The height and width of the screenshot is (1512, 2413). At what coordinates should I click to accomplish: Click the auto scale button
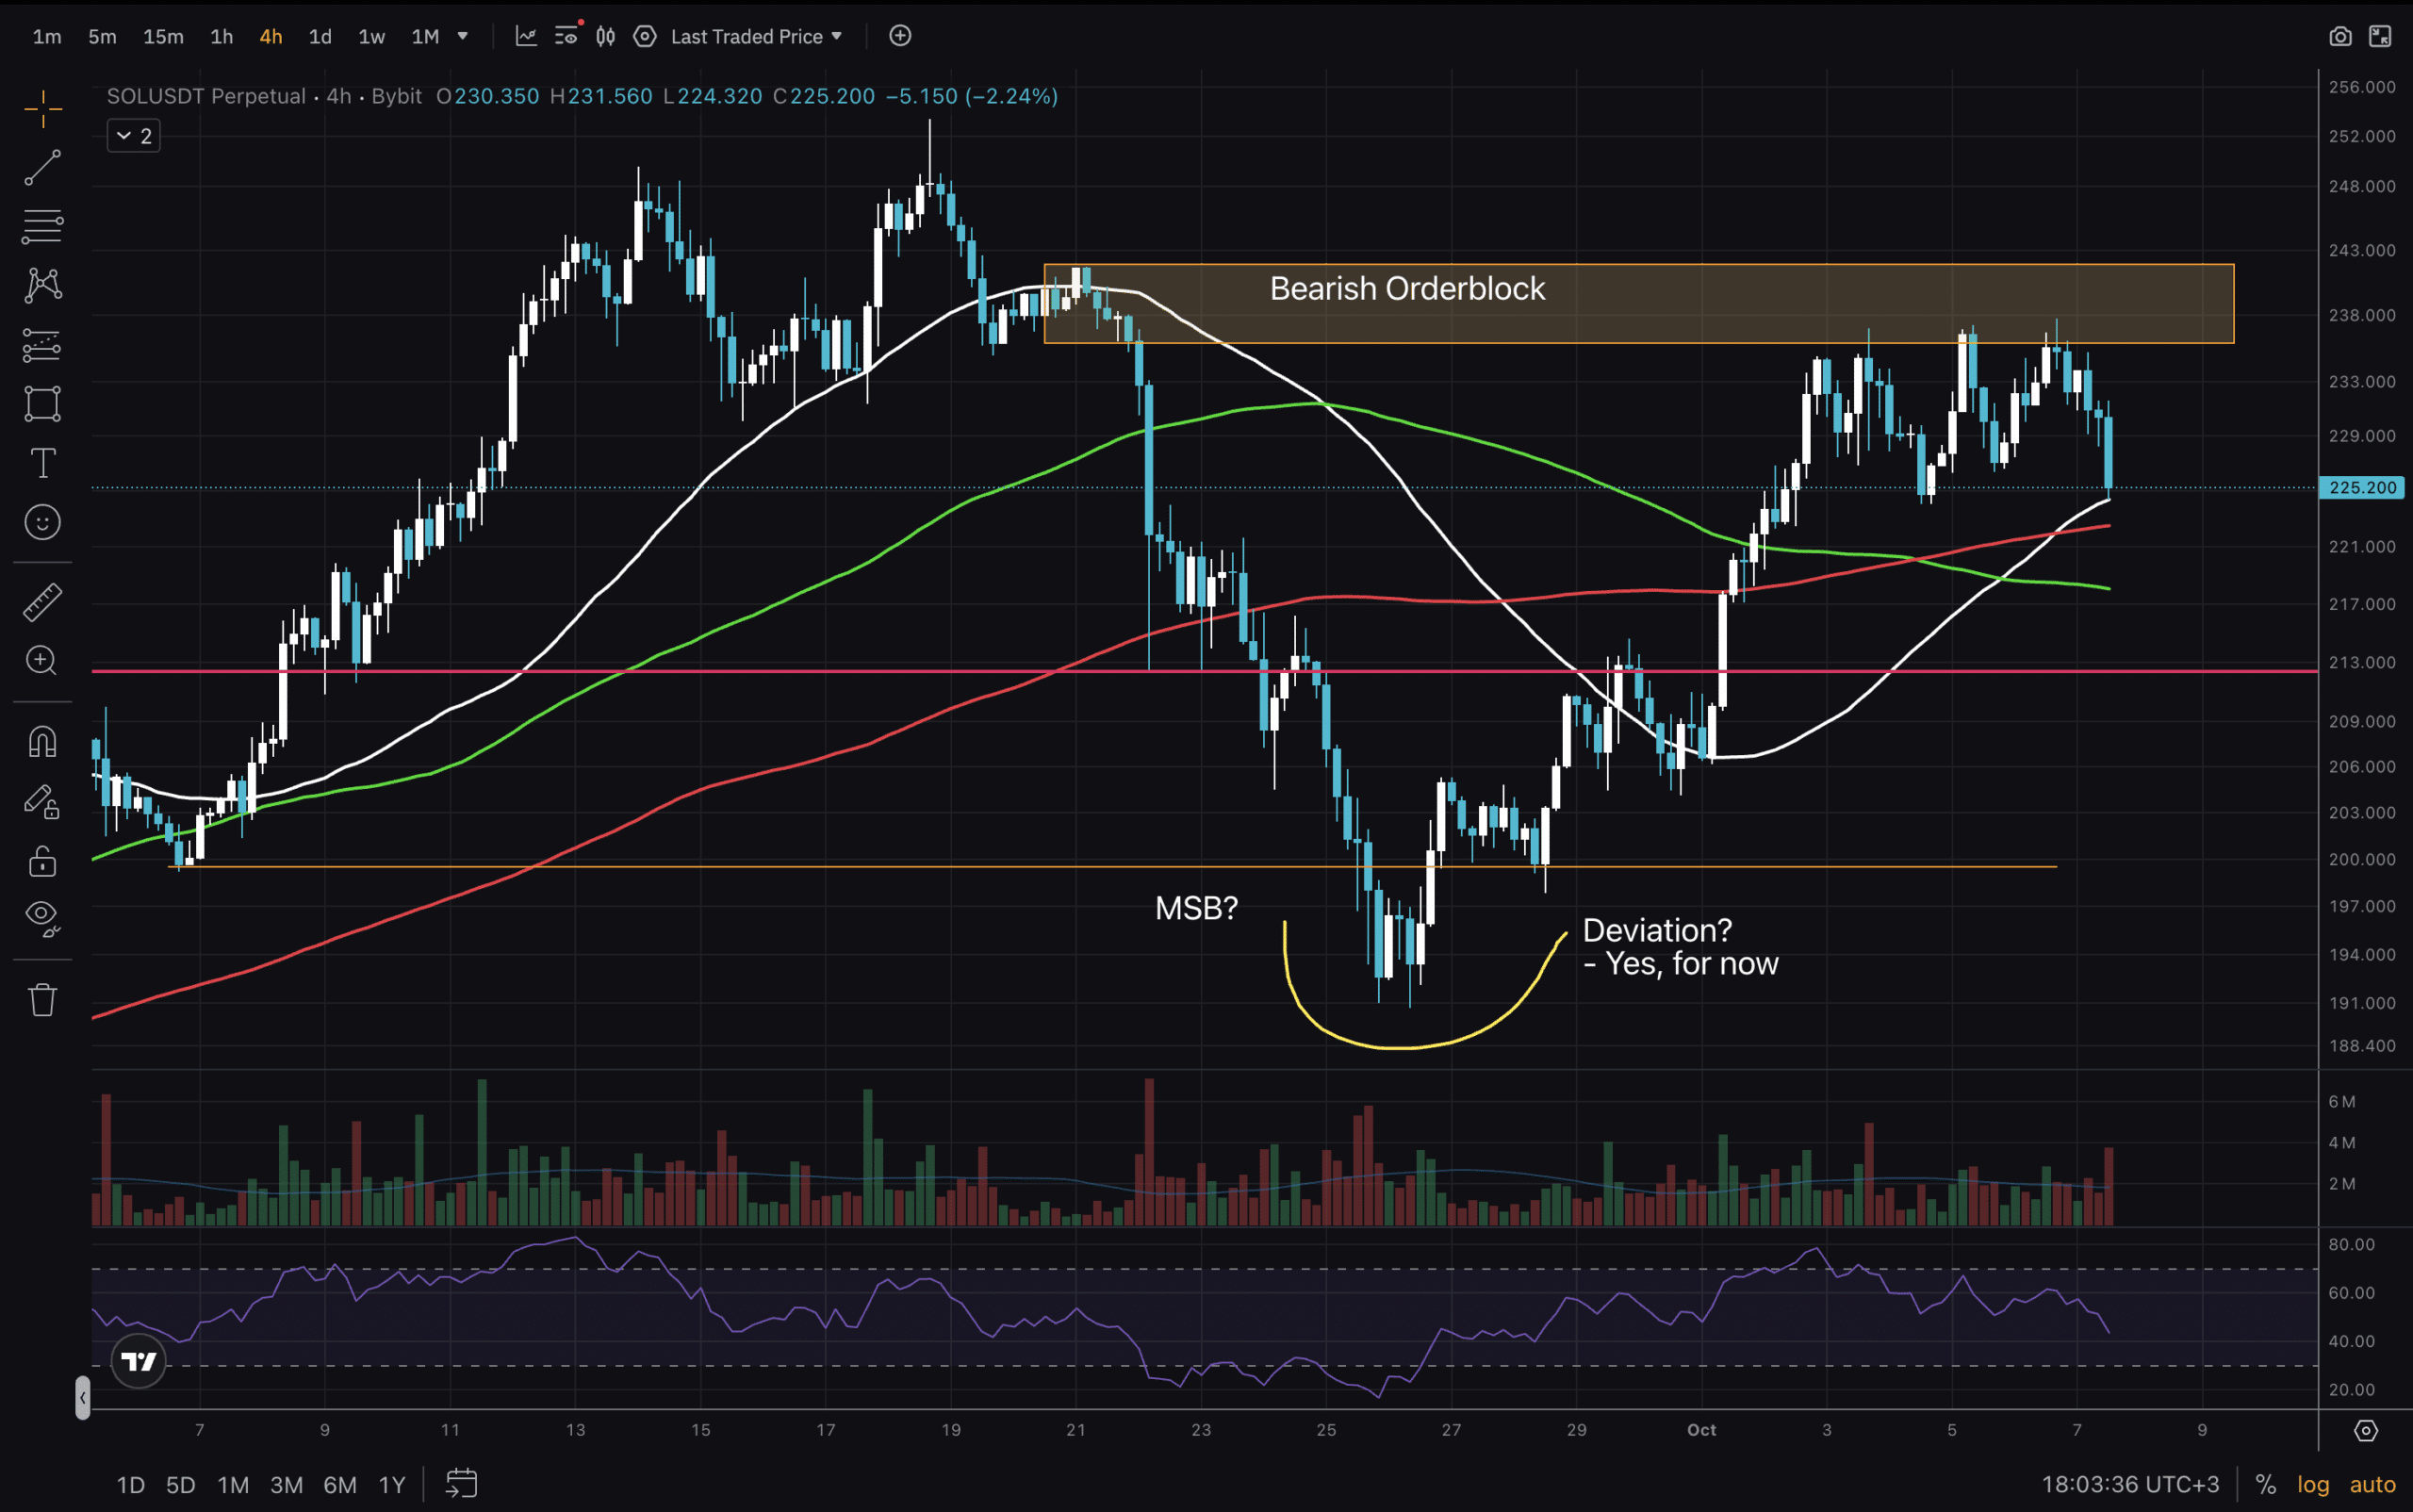click(x=2372, y=1485)
